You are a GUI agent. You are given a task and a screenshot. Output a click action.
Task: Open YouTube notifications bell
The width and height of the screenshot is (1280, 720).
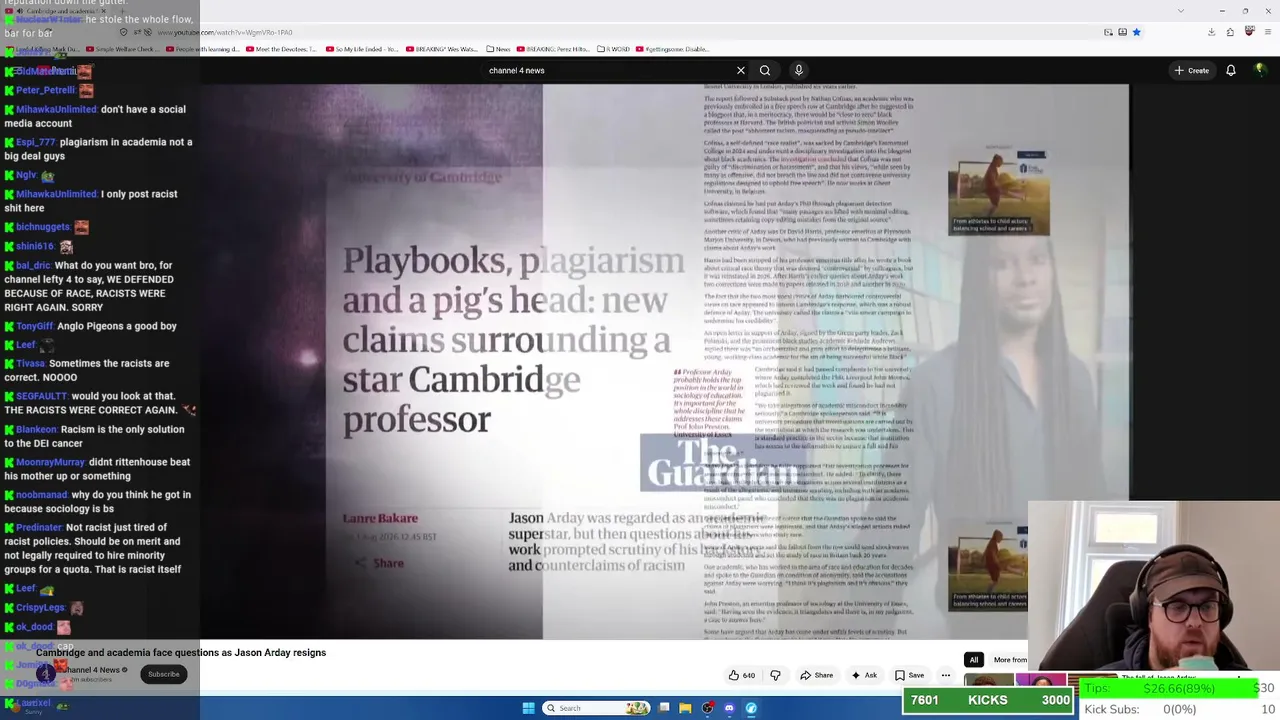click(x=1231, y=70)
